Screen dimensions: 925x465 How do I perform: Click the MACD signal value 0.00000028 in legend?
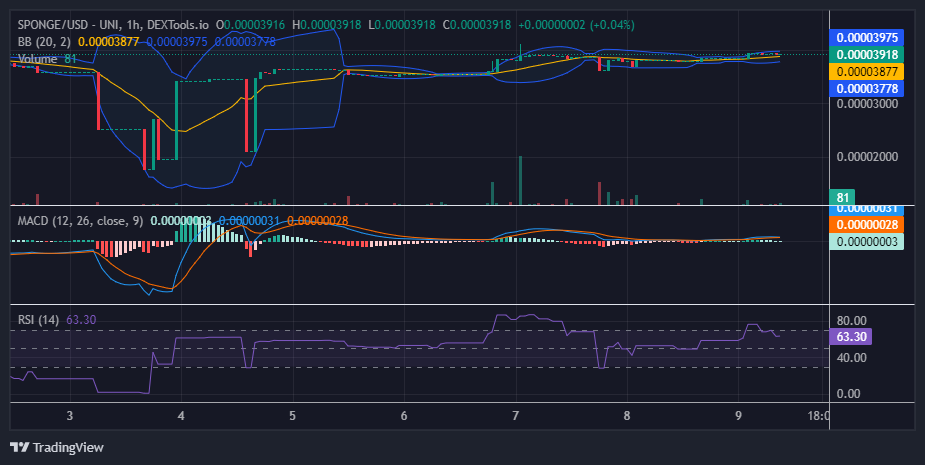(317, 221)
